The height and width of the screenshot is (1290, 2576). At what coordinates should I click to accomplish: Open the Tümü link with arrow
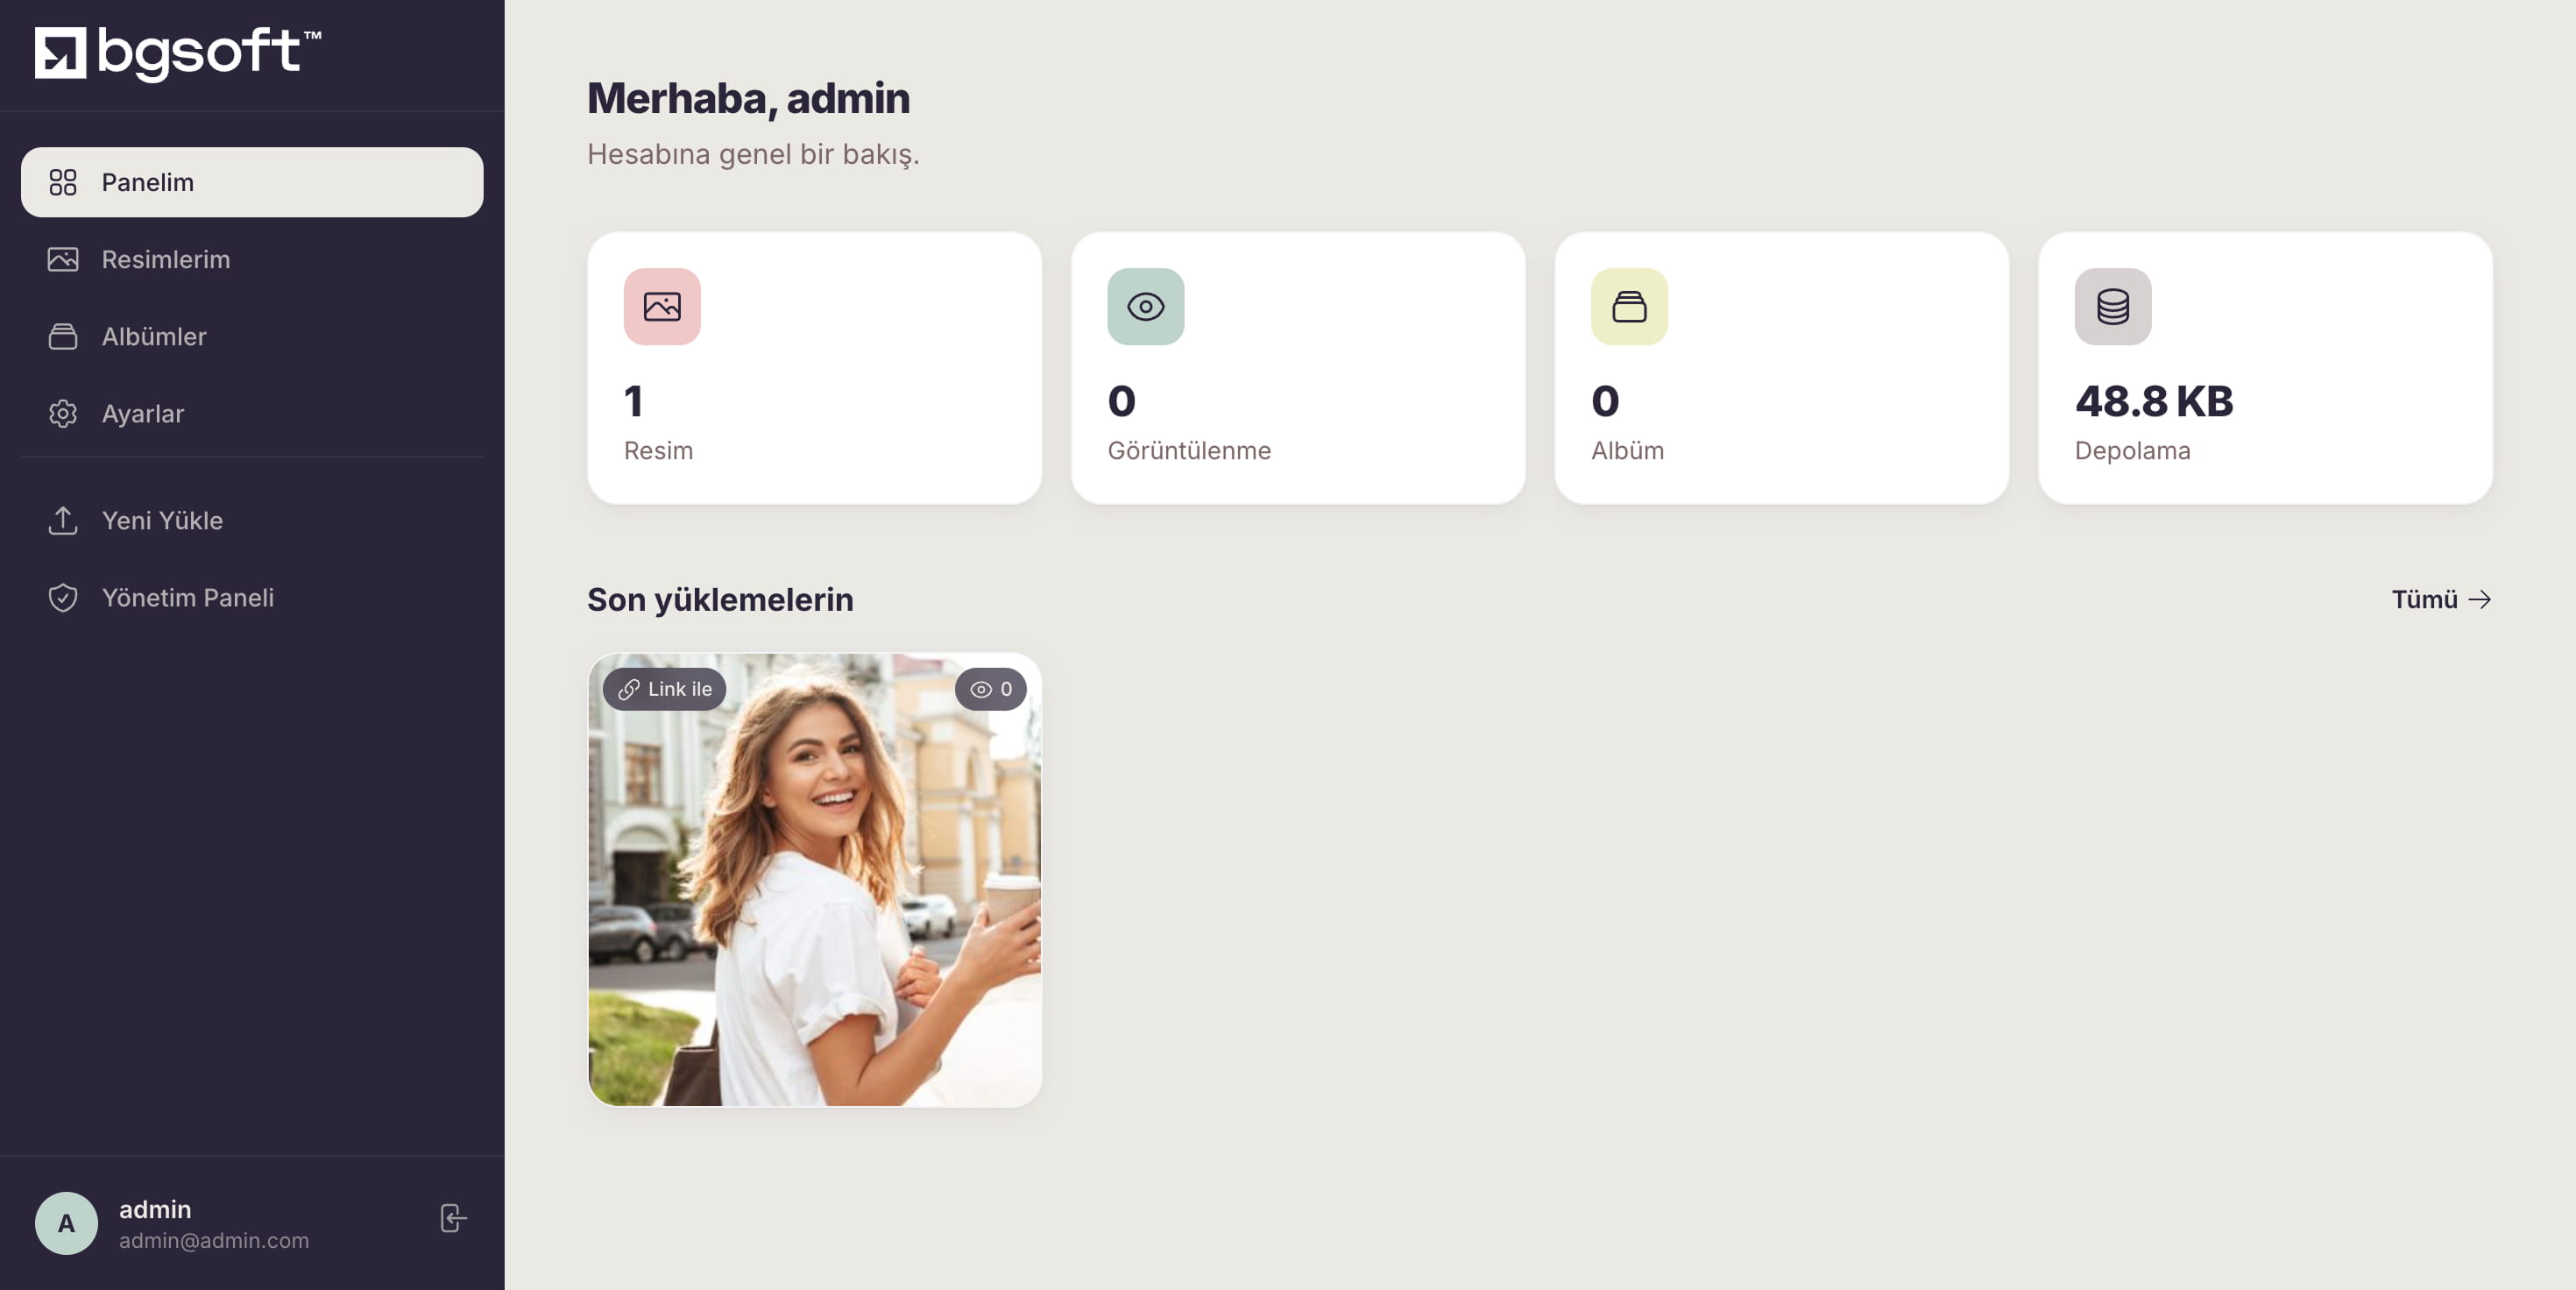pyautogui.click(x=2441, y=599)
